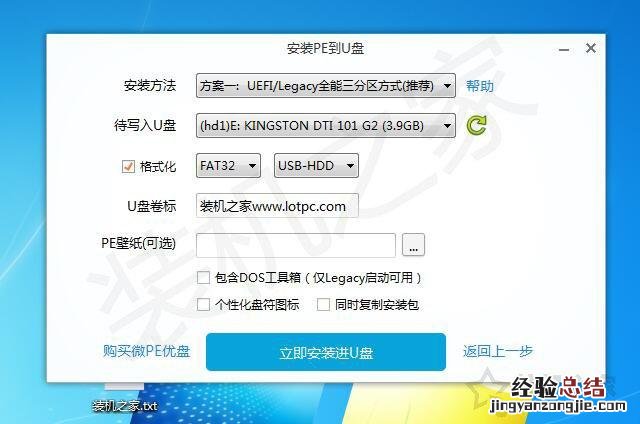
Task: Uncheck the 格式化 checkbox
Action: tap(128, 166)
